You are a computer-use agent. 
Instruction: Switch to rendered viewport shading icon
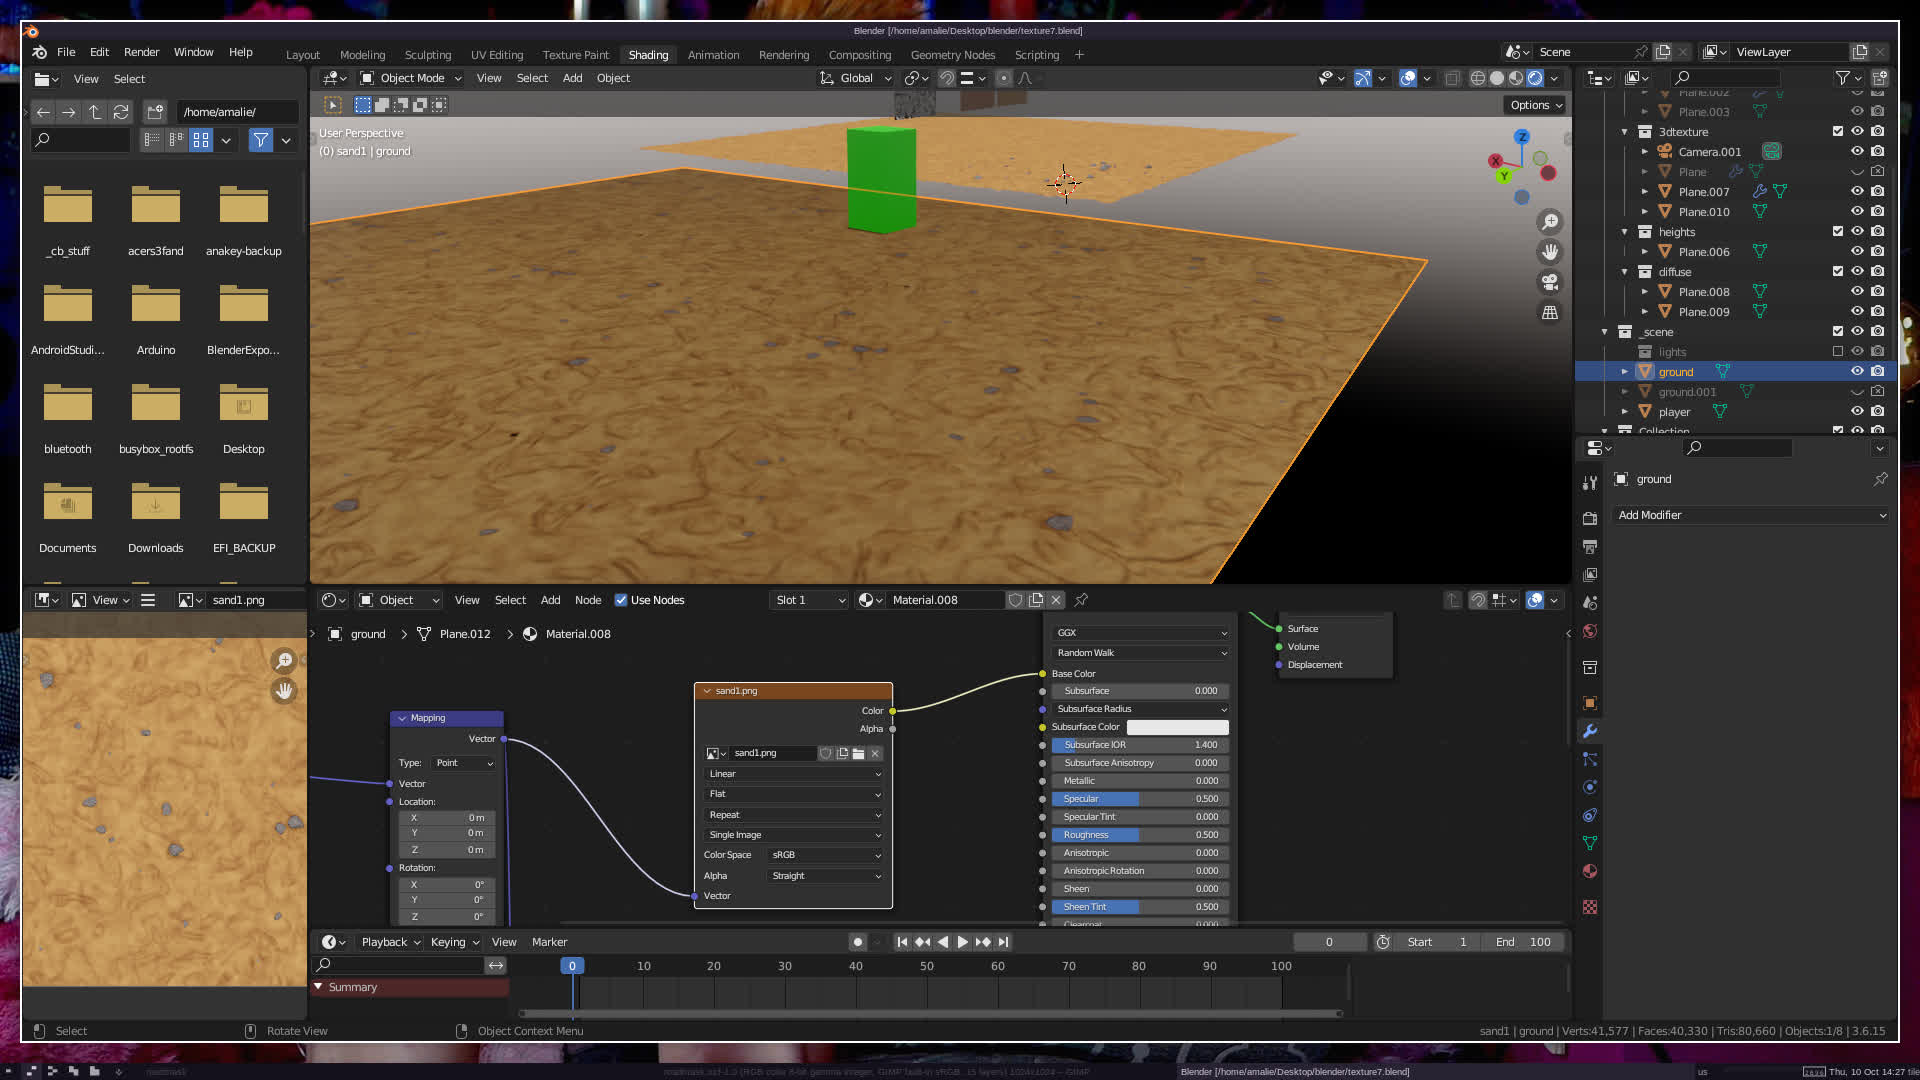click(x=1535, y=78)
